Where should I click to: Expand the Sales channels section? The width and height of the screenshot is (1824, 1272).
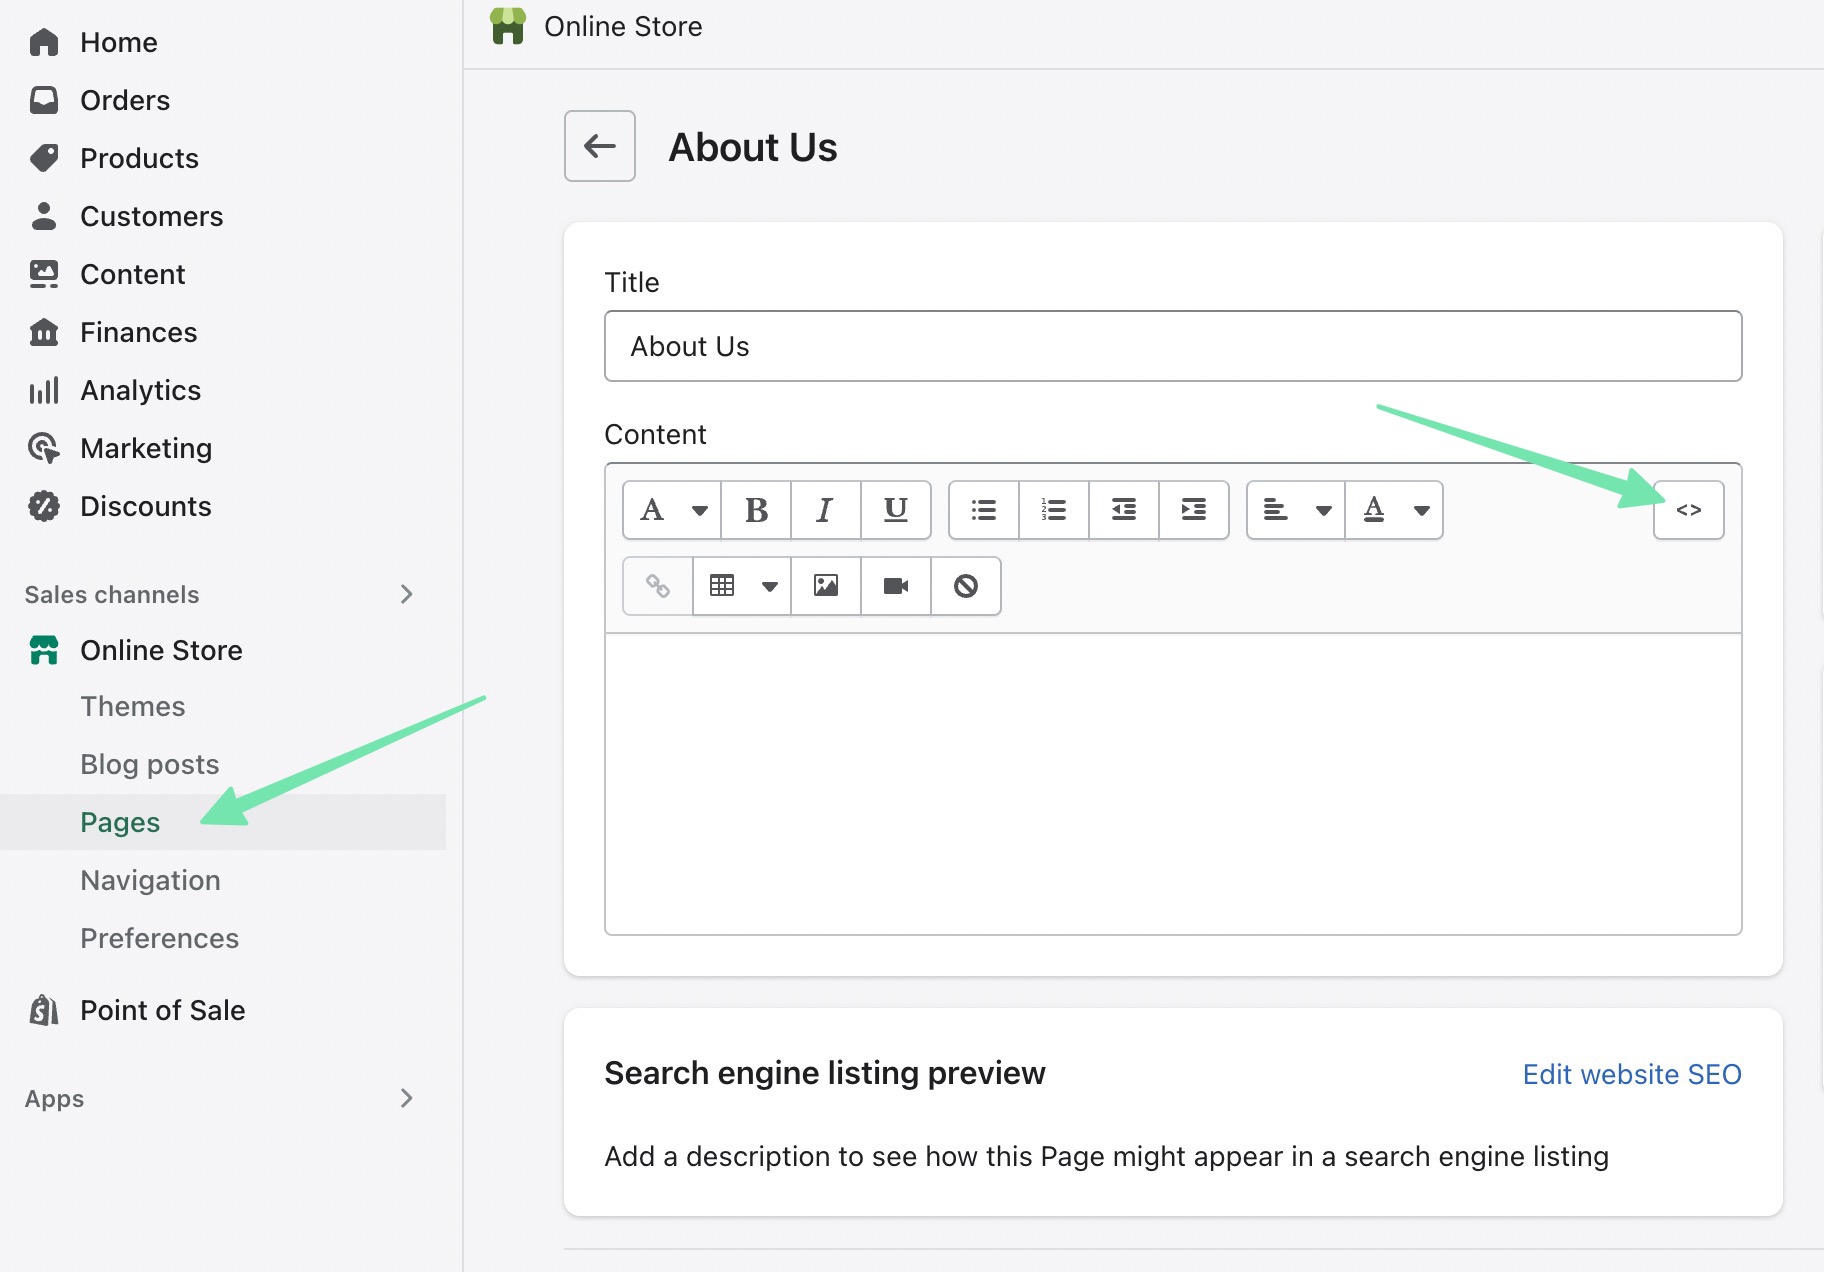point(406,595)
